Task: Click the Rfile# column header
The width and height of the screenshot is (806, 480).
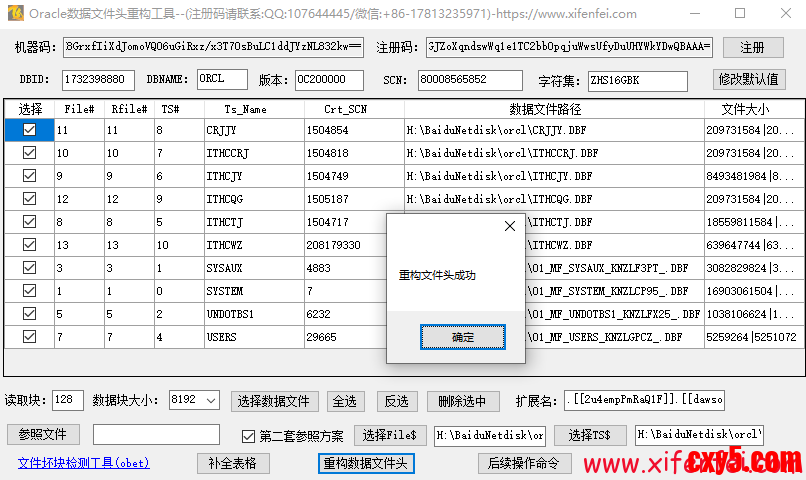Action: (129, 109)
